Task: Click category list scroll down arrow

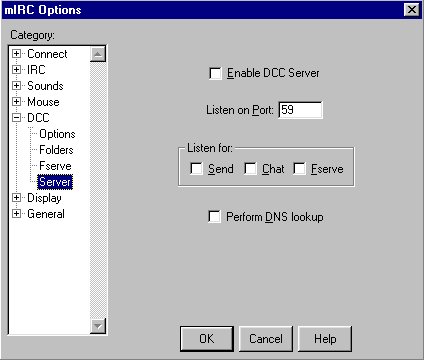Action: (98, 326)
